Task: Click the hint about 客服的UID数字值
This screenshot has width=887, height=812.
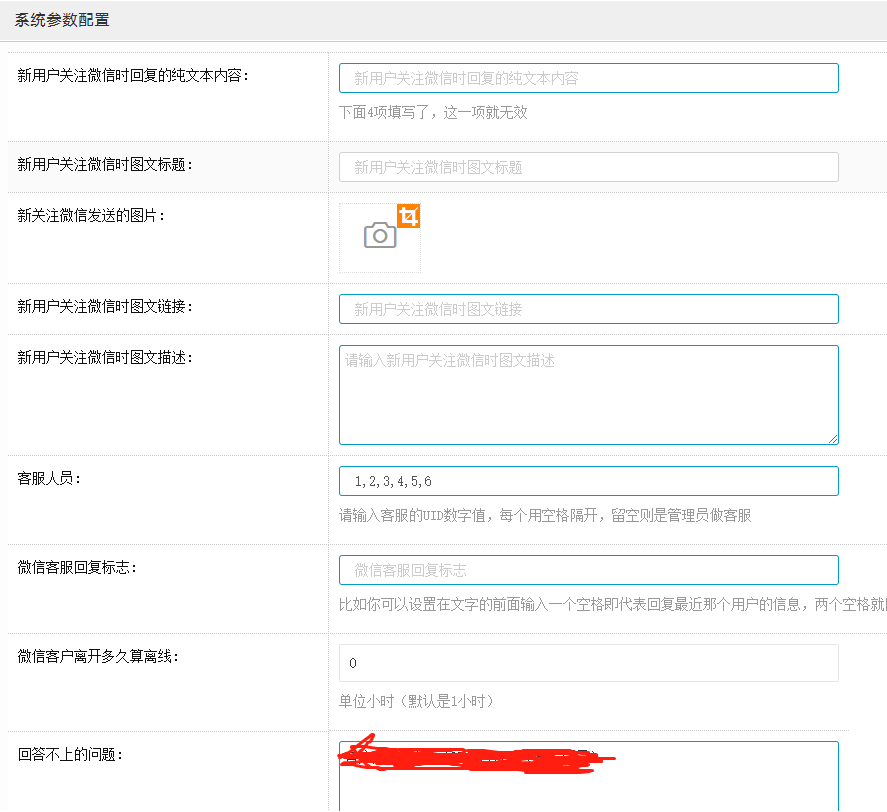Action: coord(545,516)
